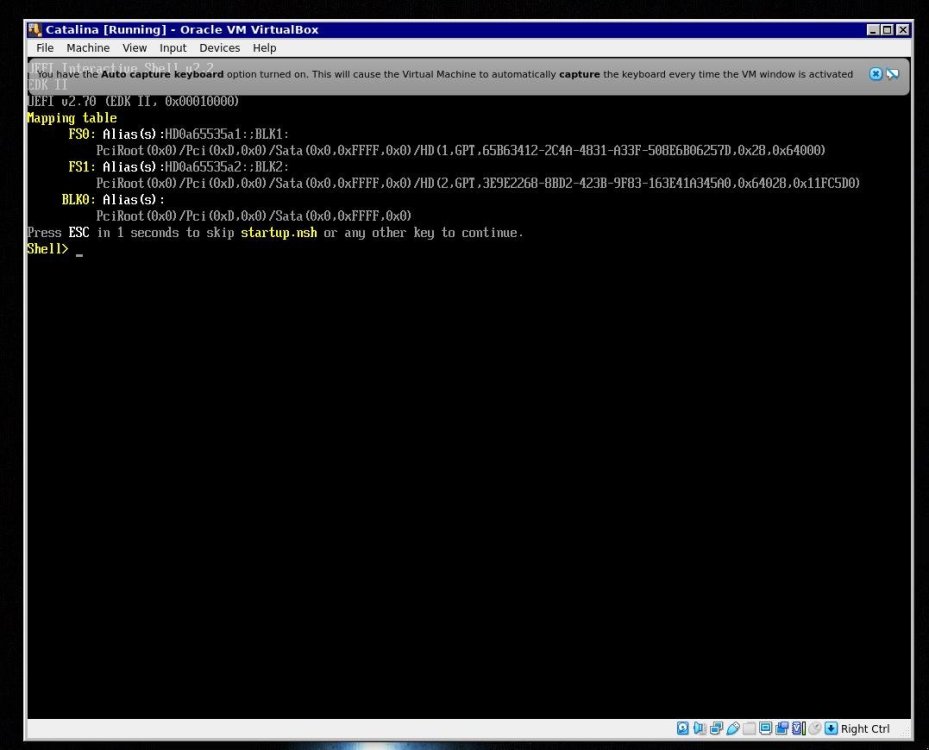Open the Machine menu
Screen dimensions: 929x750
click(88, 48)
